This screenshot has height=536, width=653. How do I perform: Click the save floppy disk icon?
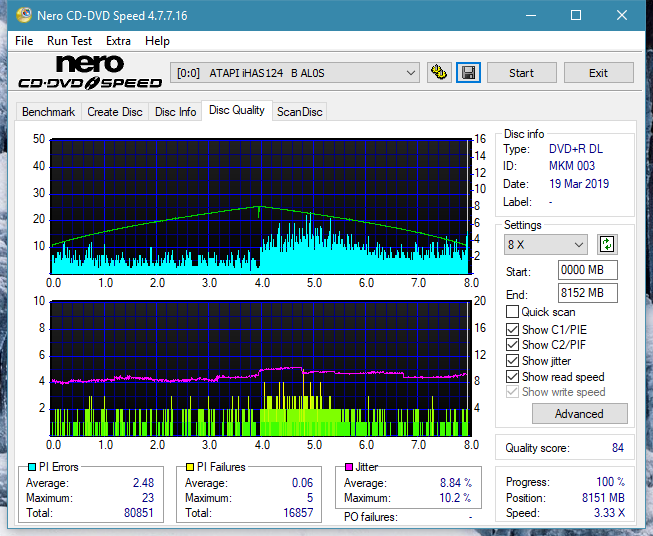pos(468,73)
